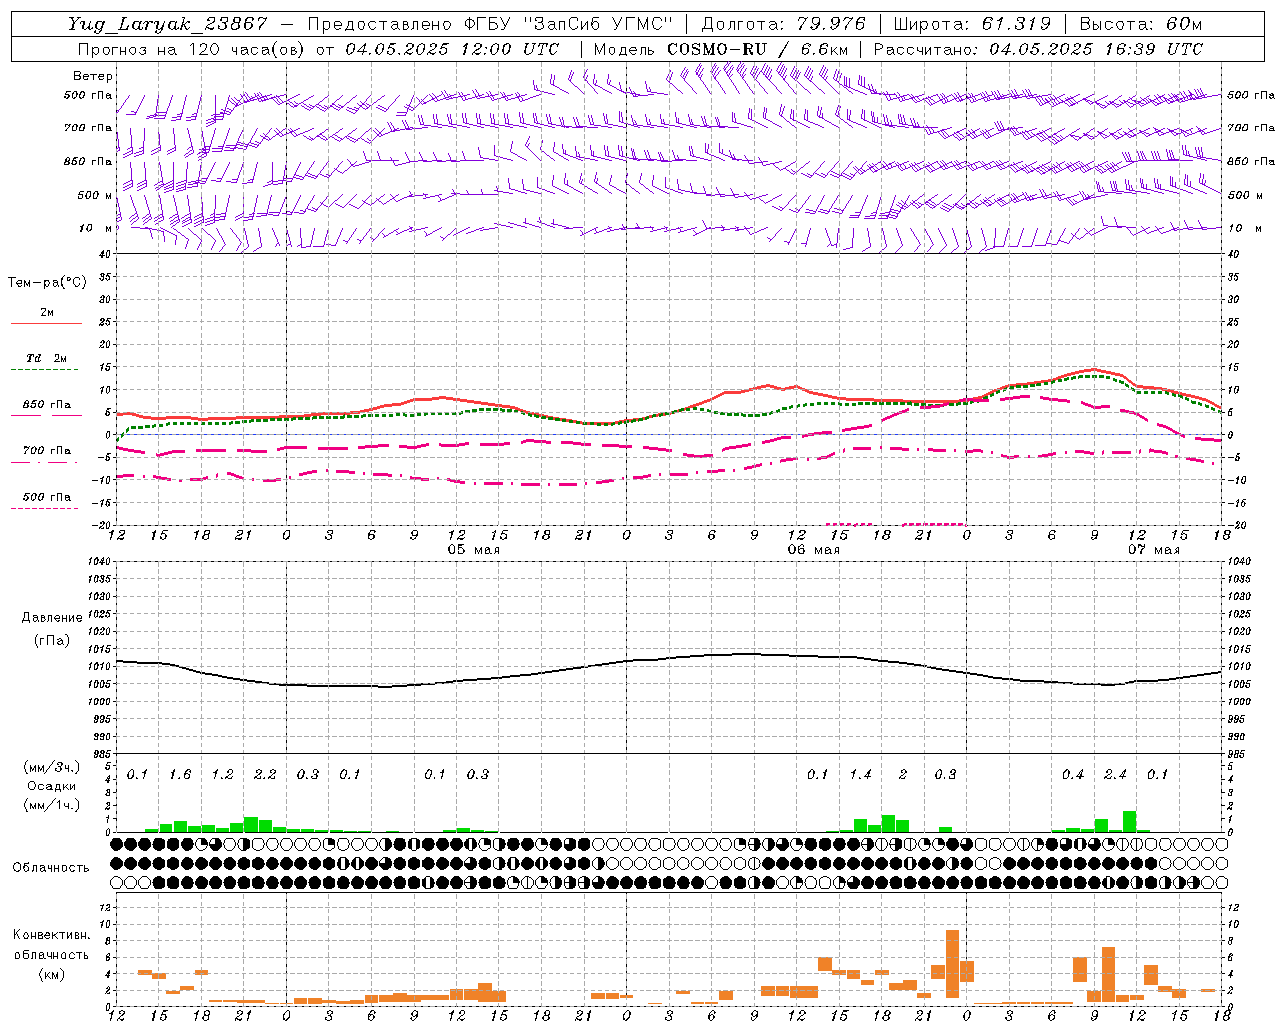Click the 'Предоставлено ФГБУ "ЗапСиб УГМС"' text
The height and width of the screenshot is (1024, 1280).
click(x=490, y=24)
